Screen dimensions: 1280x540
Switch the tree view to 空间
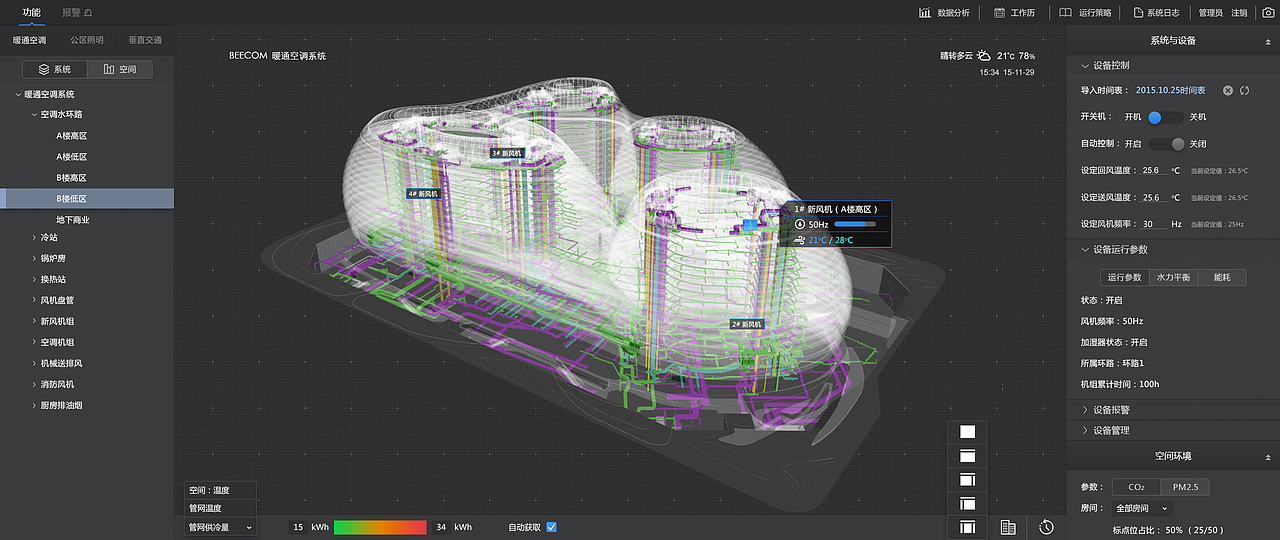click(119, 69)
